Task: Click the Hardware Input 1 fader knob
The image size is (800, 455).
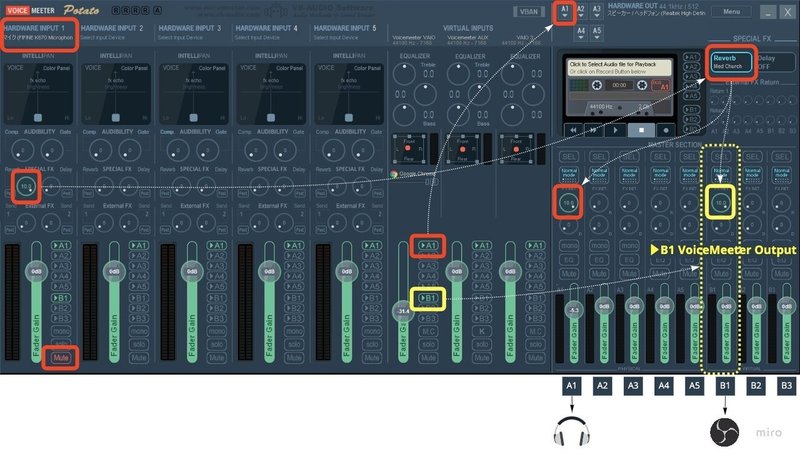Action: pos(36,271)
